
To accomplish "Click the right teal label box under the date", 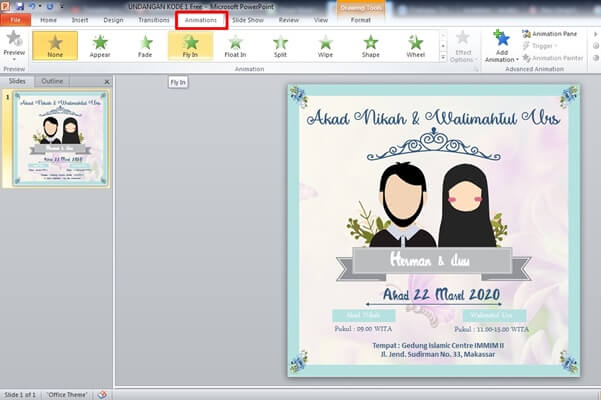I will click(x=494, y=315).
